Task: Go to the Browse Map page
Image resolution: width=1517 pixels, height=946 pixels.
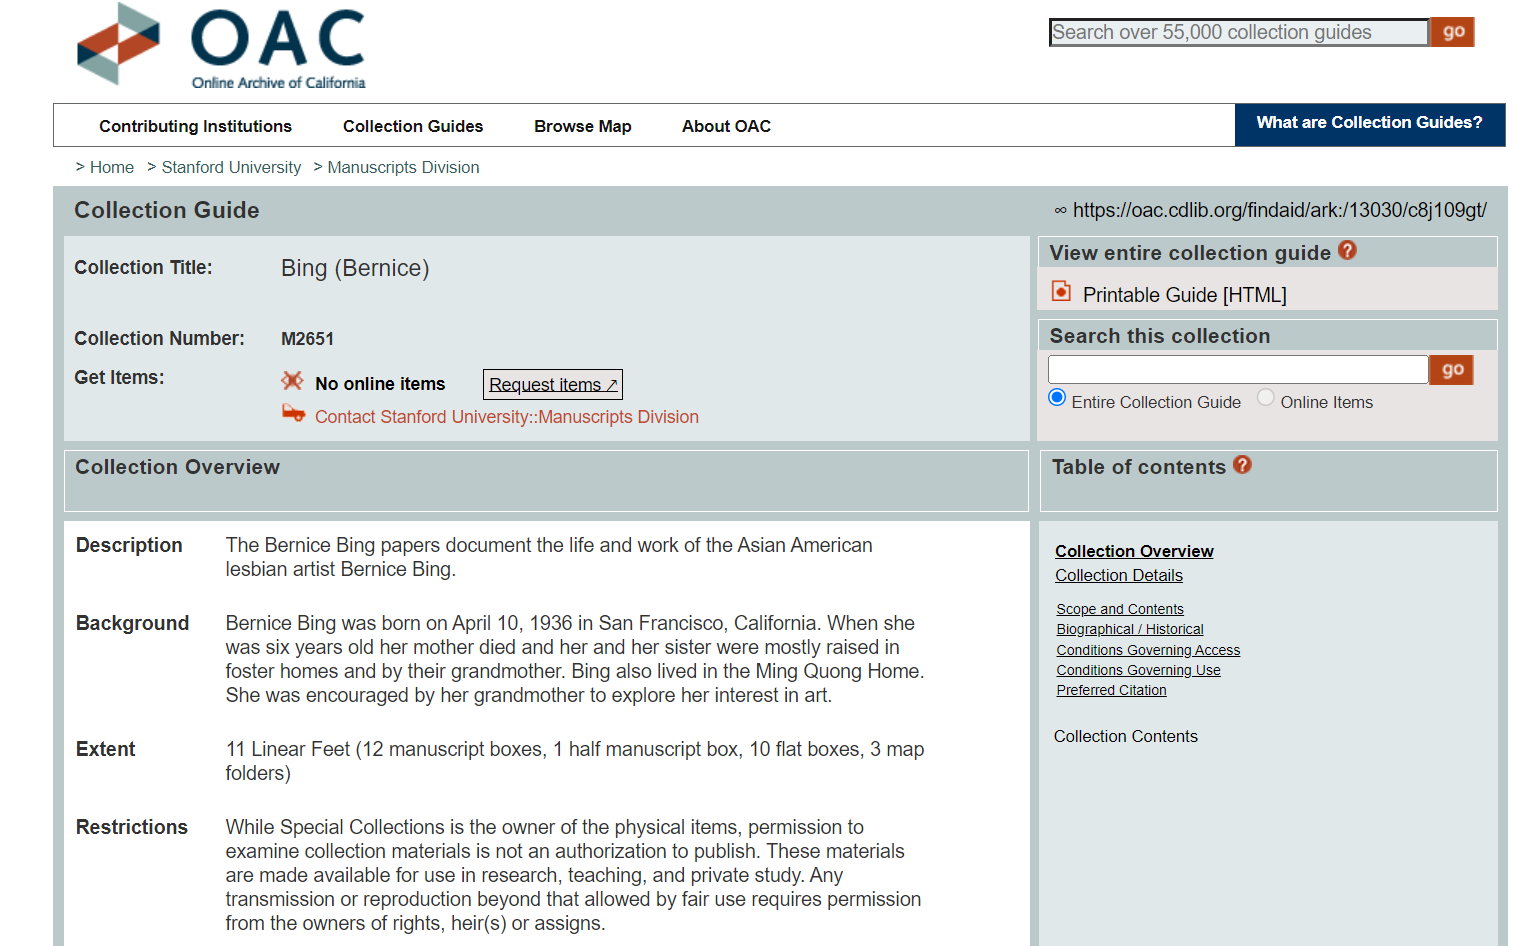Action: (x=583, y=126)
